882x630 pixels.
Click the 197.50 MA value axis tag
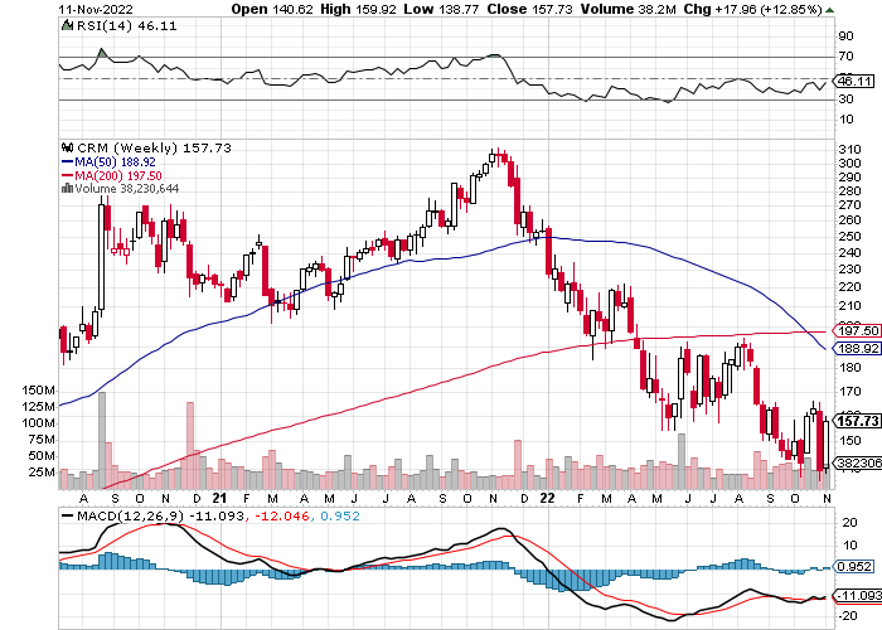point(855,331)
